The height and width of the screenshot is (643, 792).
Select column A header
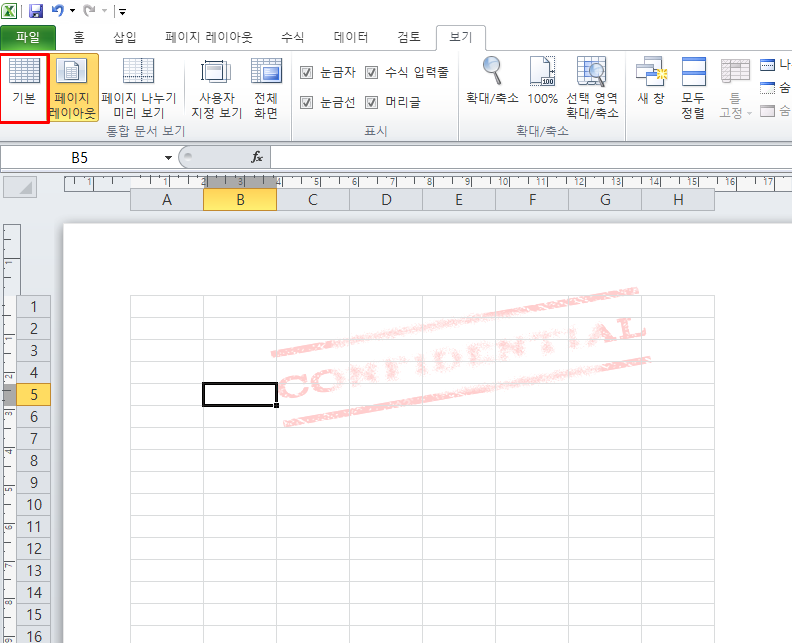click(x=167, y=200)
